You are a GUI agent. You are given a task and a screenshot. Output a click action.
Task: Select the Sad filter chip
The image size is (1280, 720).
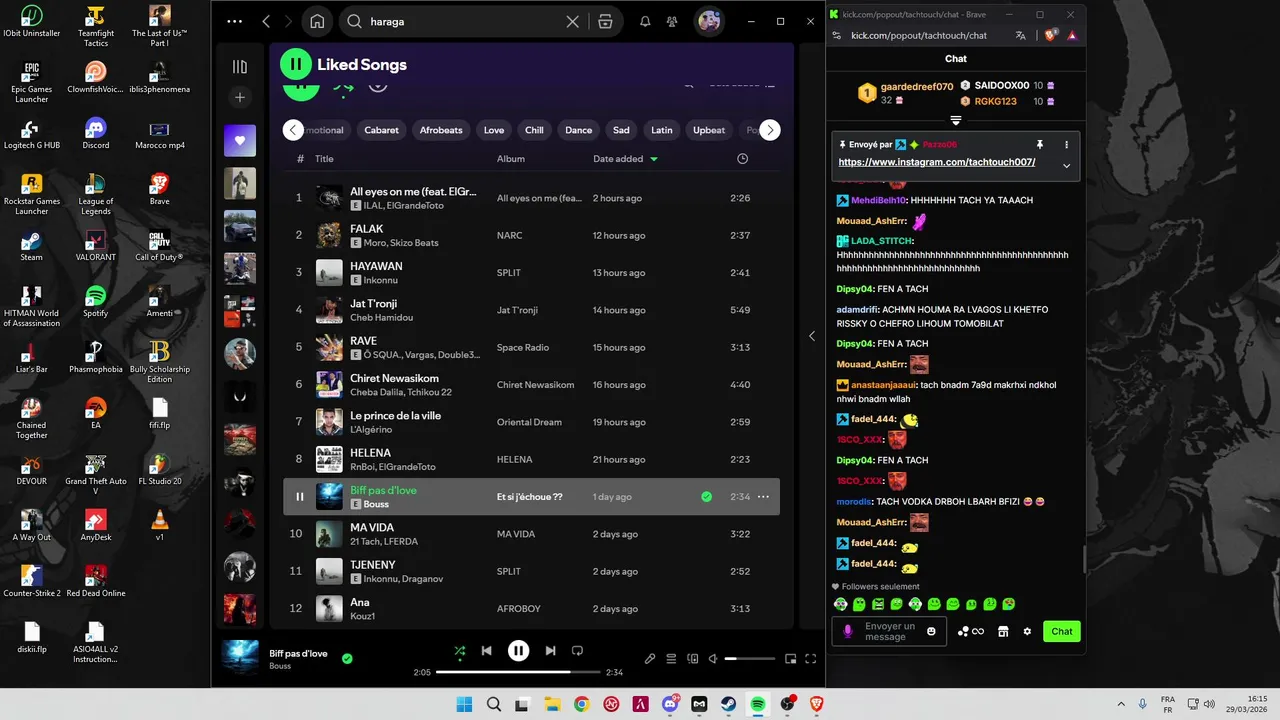621,130
